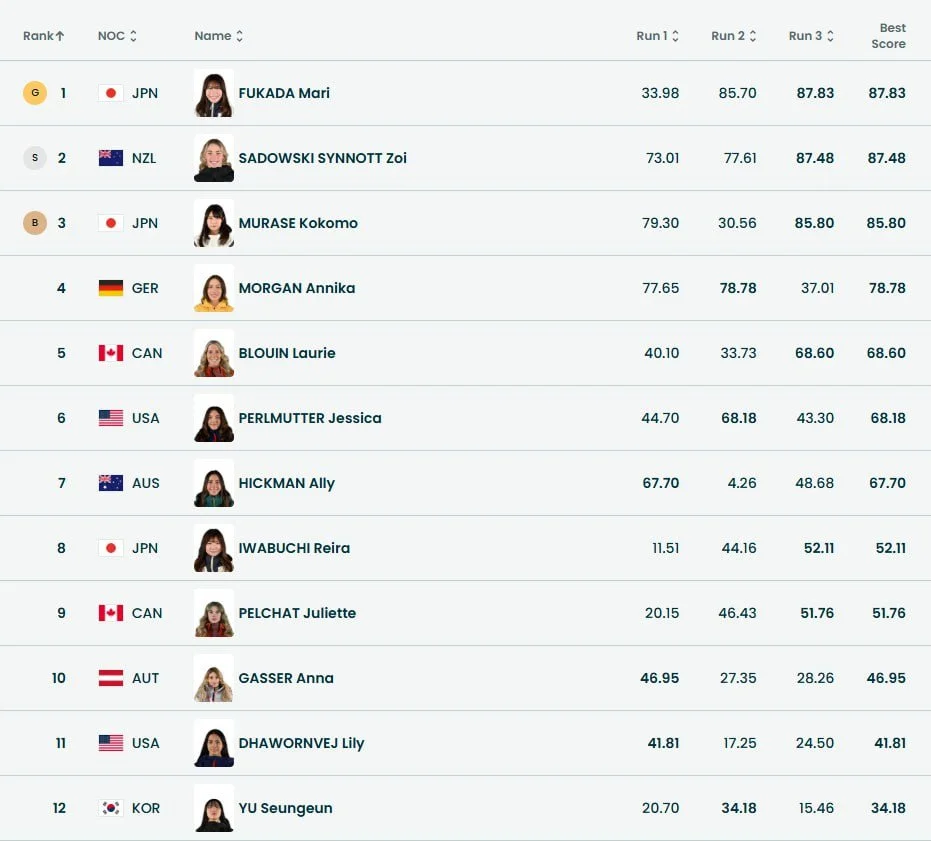Click the New Zealand flag icon
This screenshot has width=931, height=841.
111,158
